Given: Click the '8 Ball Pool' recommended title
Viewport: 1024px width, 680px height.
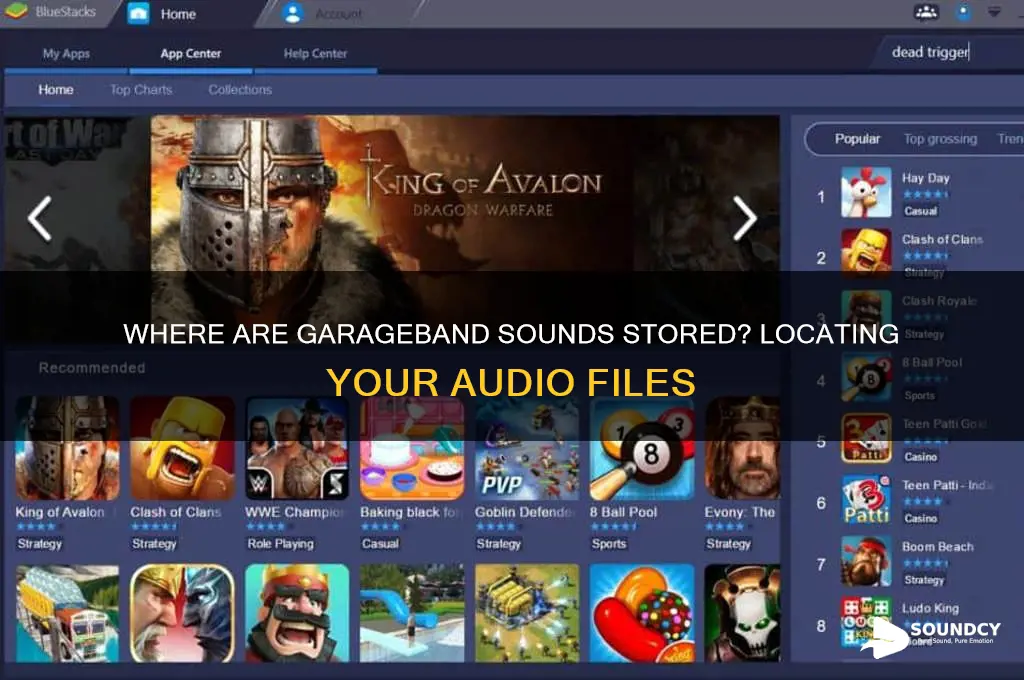Looking at the screenshot, I should (623, 512).
